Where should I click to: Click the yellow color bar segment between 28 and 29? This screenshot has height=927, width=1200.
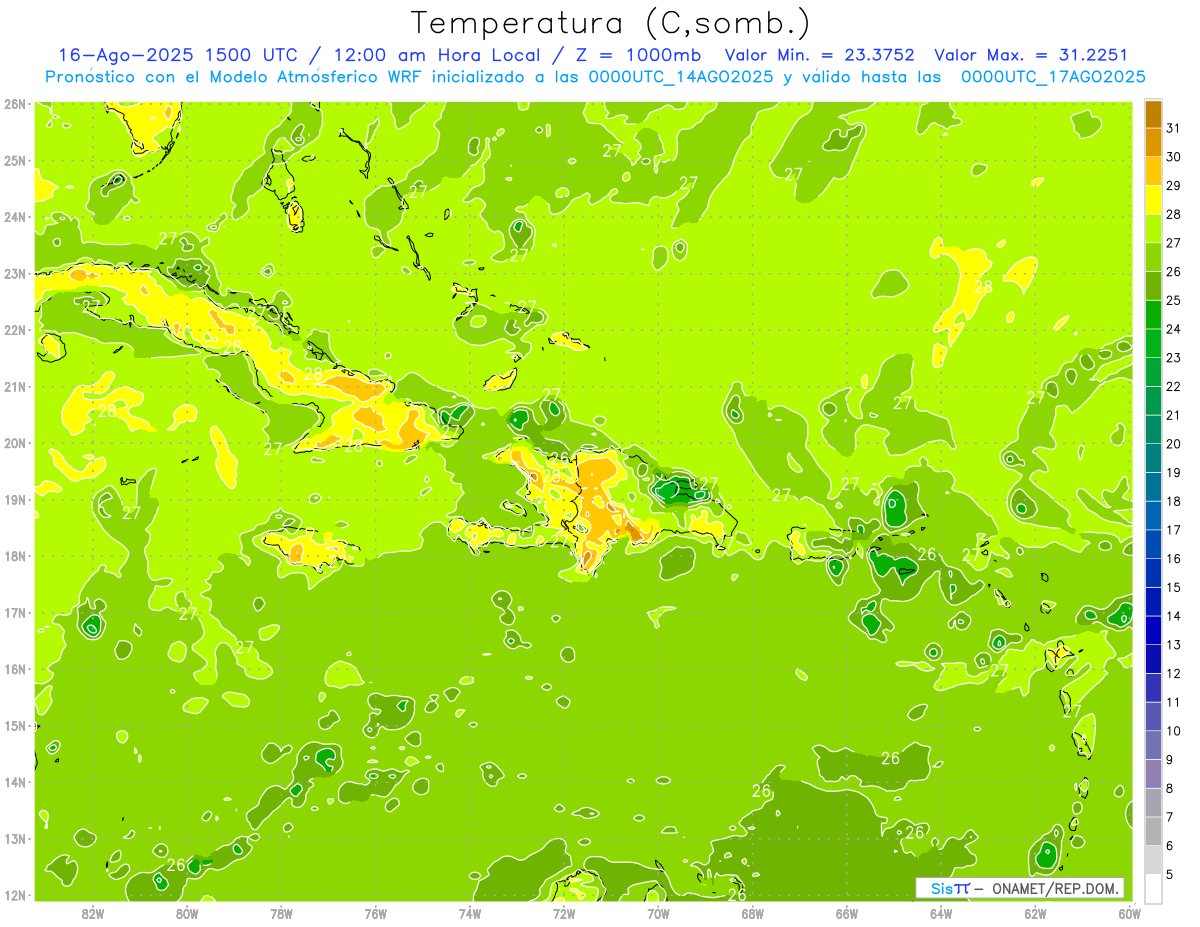click(1153, 200)
